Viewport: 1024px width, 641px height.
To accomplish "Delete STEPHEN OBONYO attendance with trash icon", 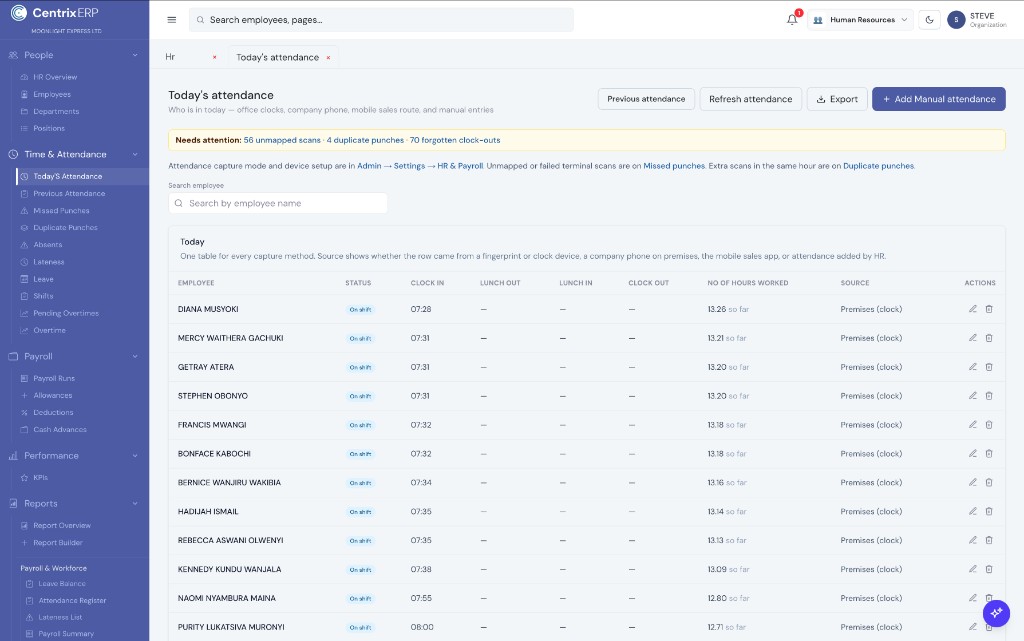I will click(x=989, y=396).
